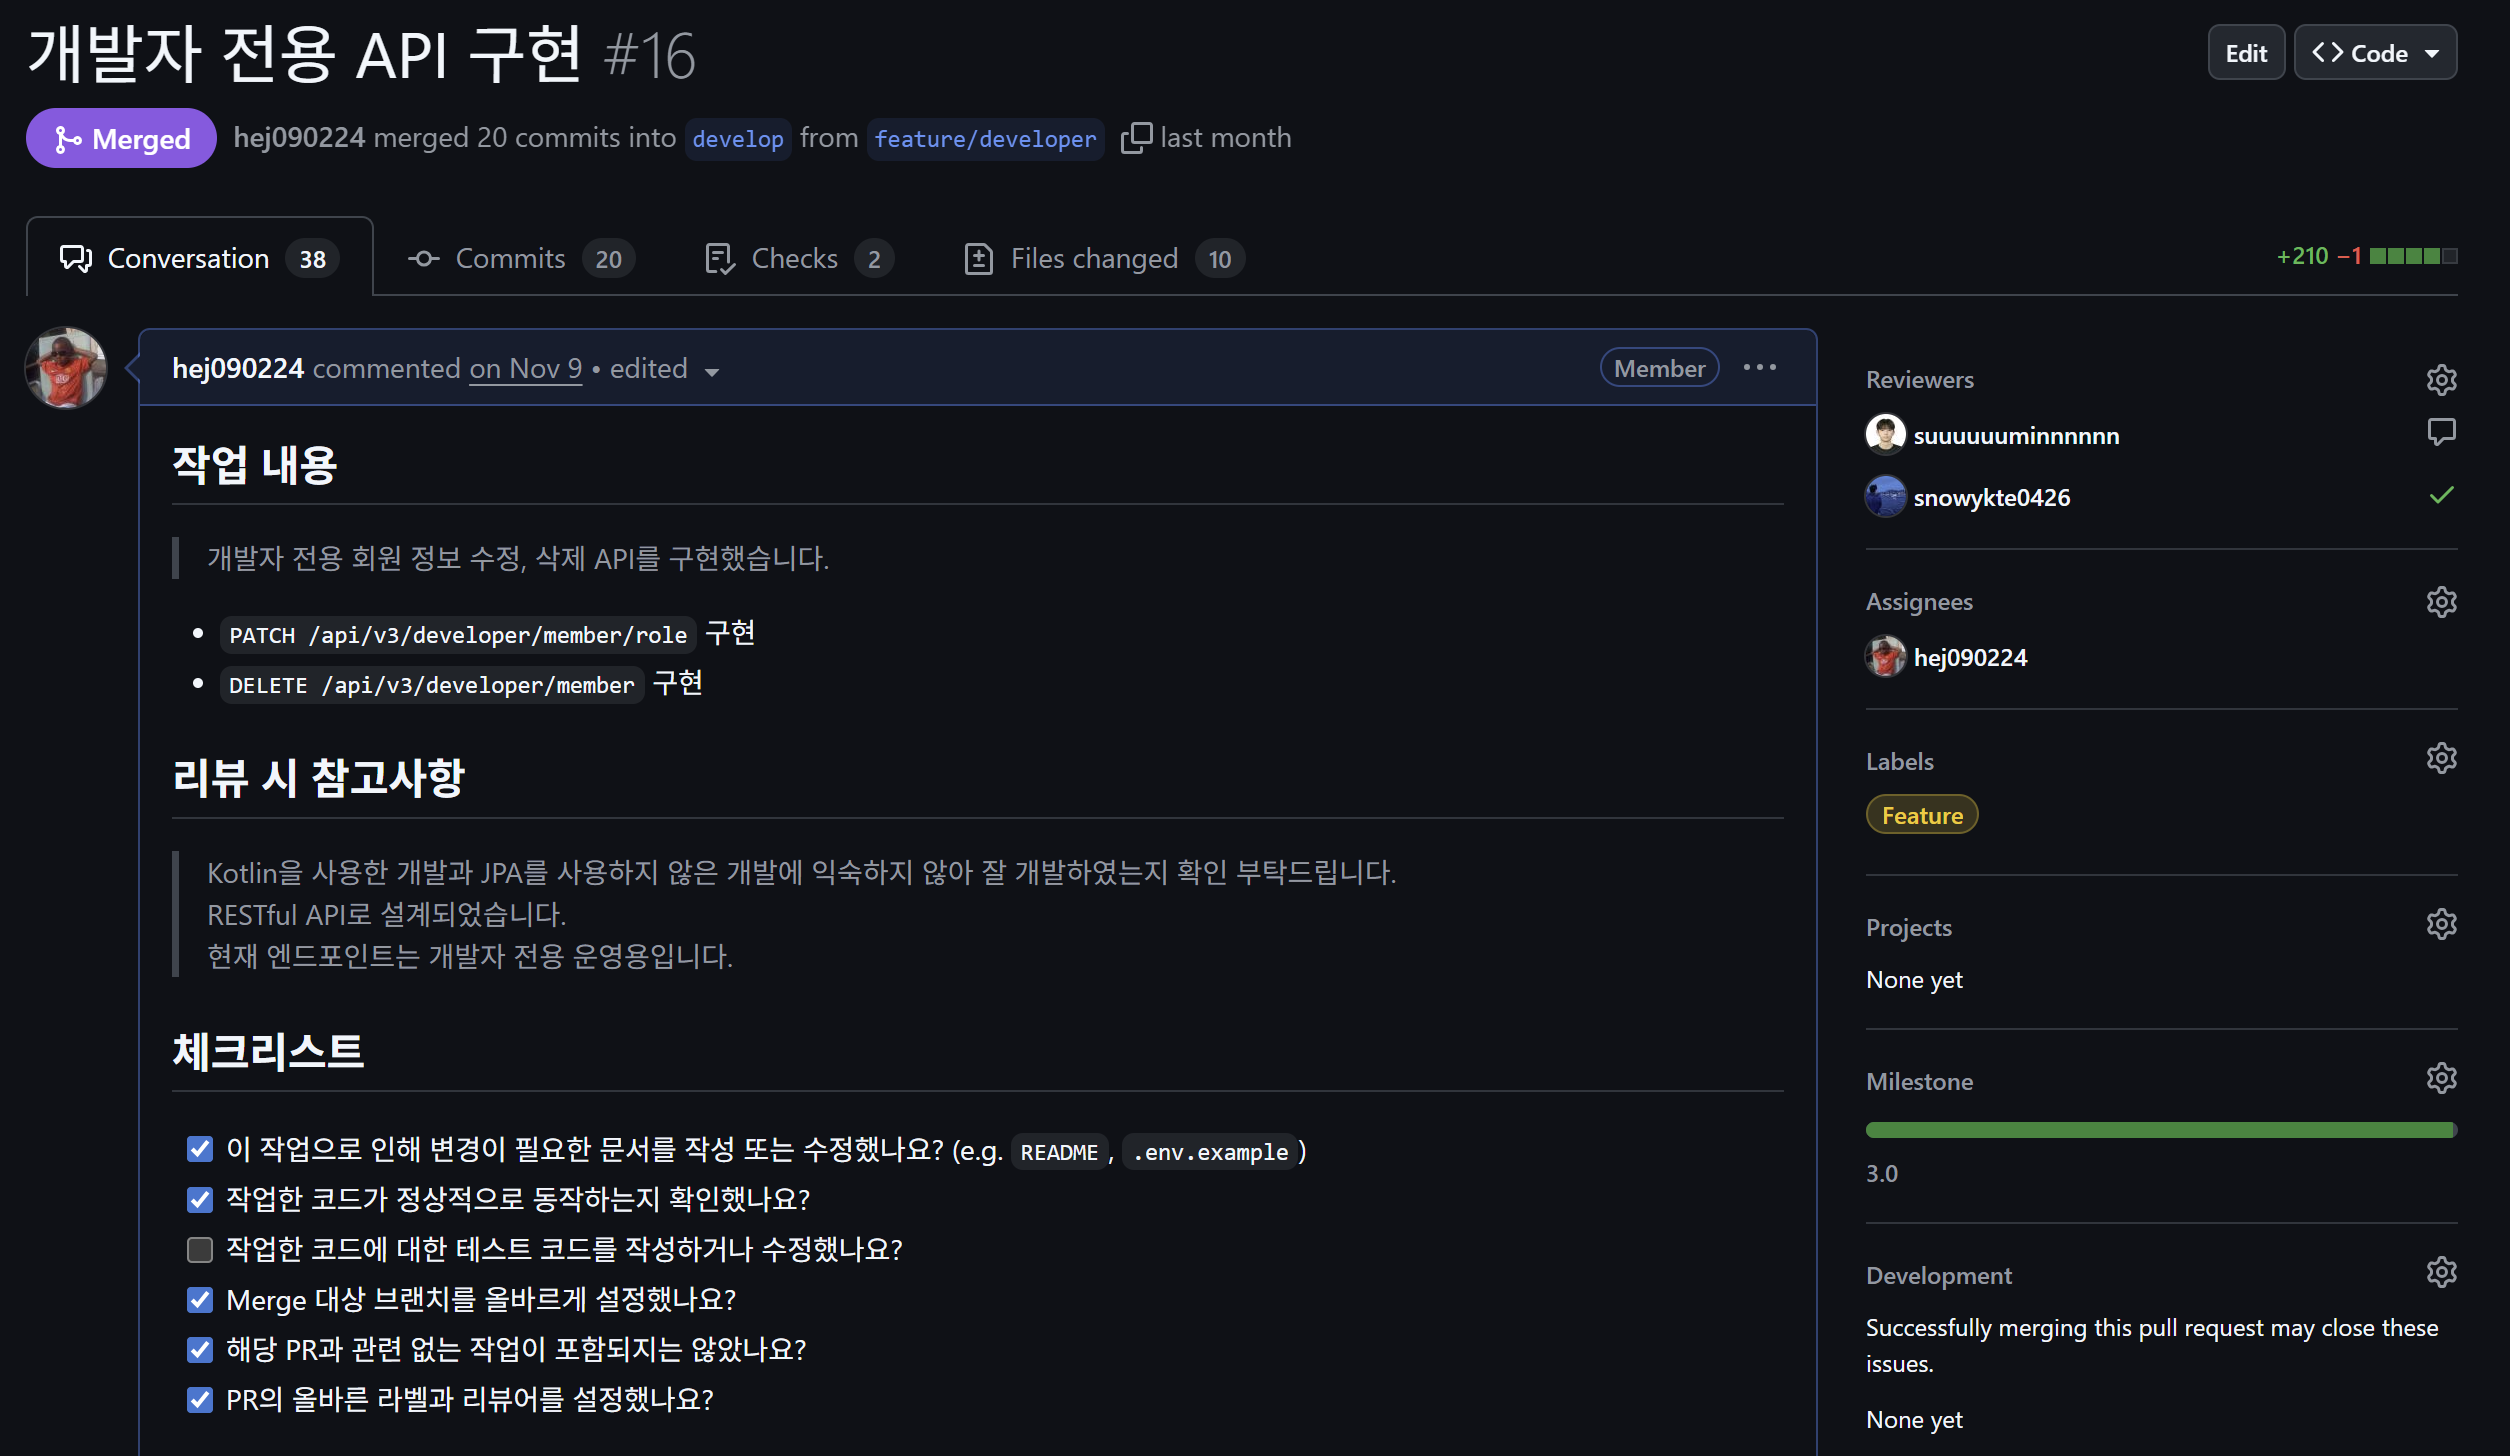Expand the edited history dropdown arrow
This screenshot has width=2510, height=1456.
click(712, 372)
